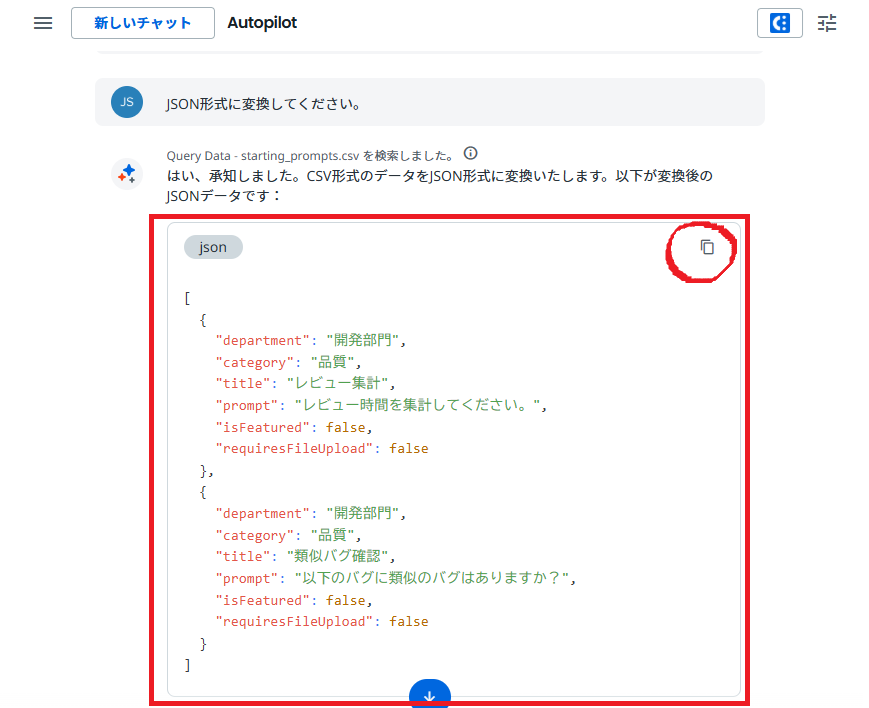This screenshot has height=708, width=869.
Task: Click the message JSON形式に変換してください。
Action: (x=263, y=104)
